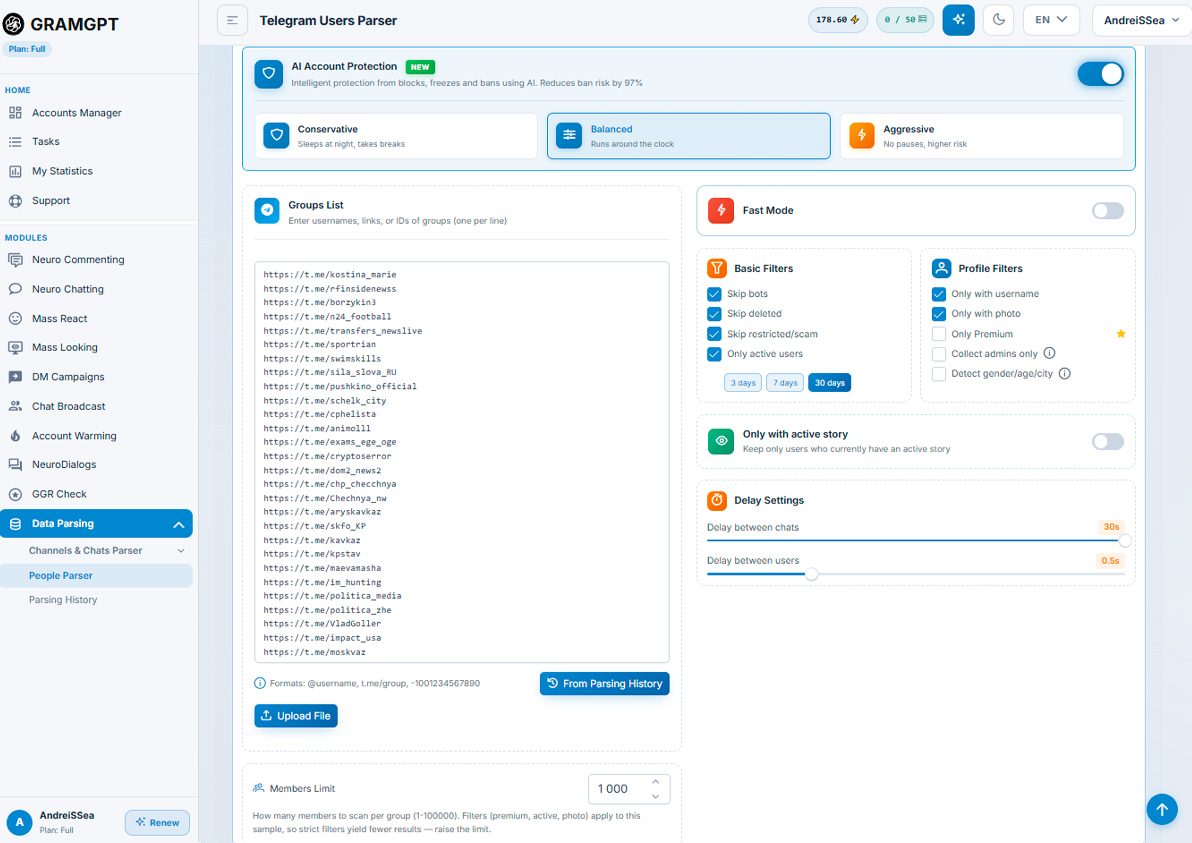Click the Formats info icon
The height and width of the screenshot is (843, 1192).
click(260, 683)
